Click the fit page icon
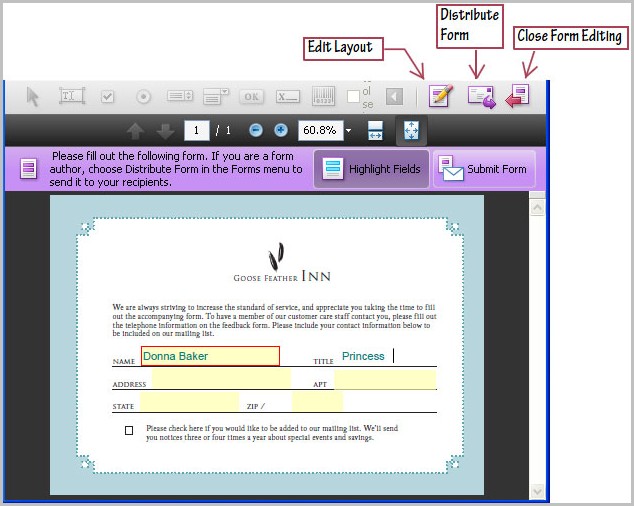 coord(411,131)
